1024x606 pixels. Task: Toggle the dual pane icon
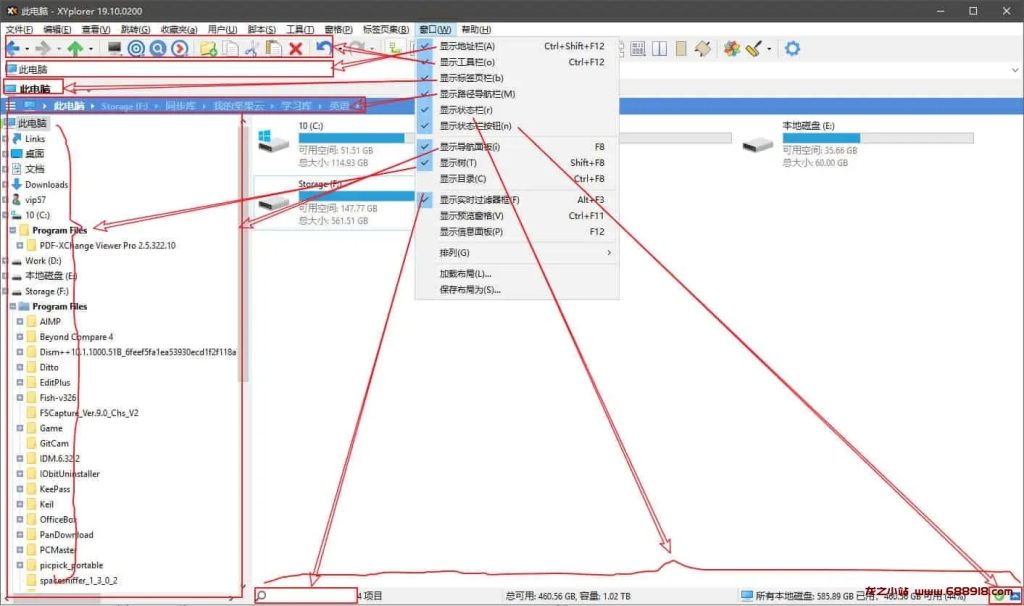click(x=660, y=48)
